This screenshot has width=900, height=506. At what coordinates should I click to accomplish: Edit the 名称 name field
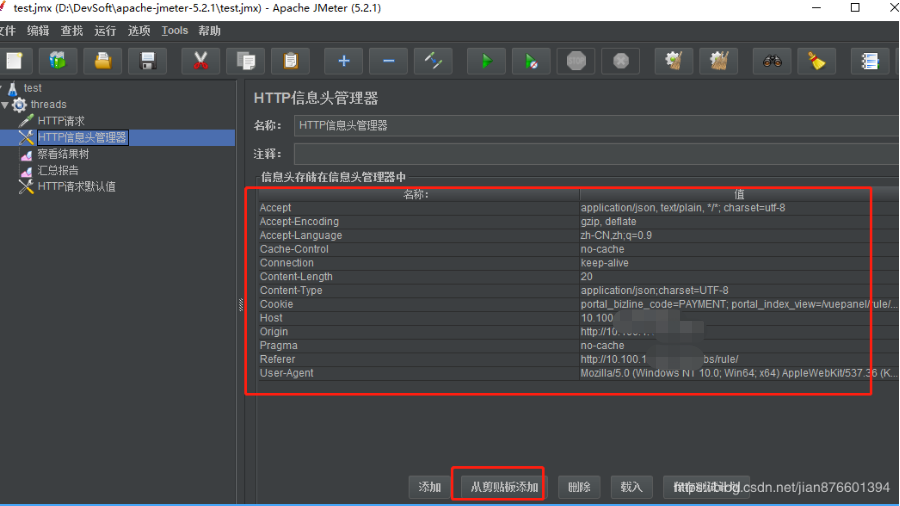(596, 126)
